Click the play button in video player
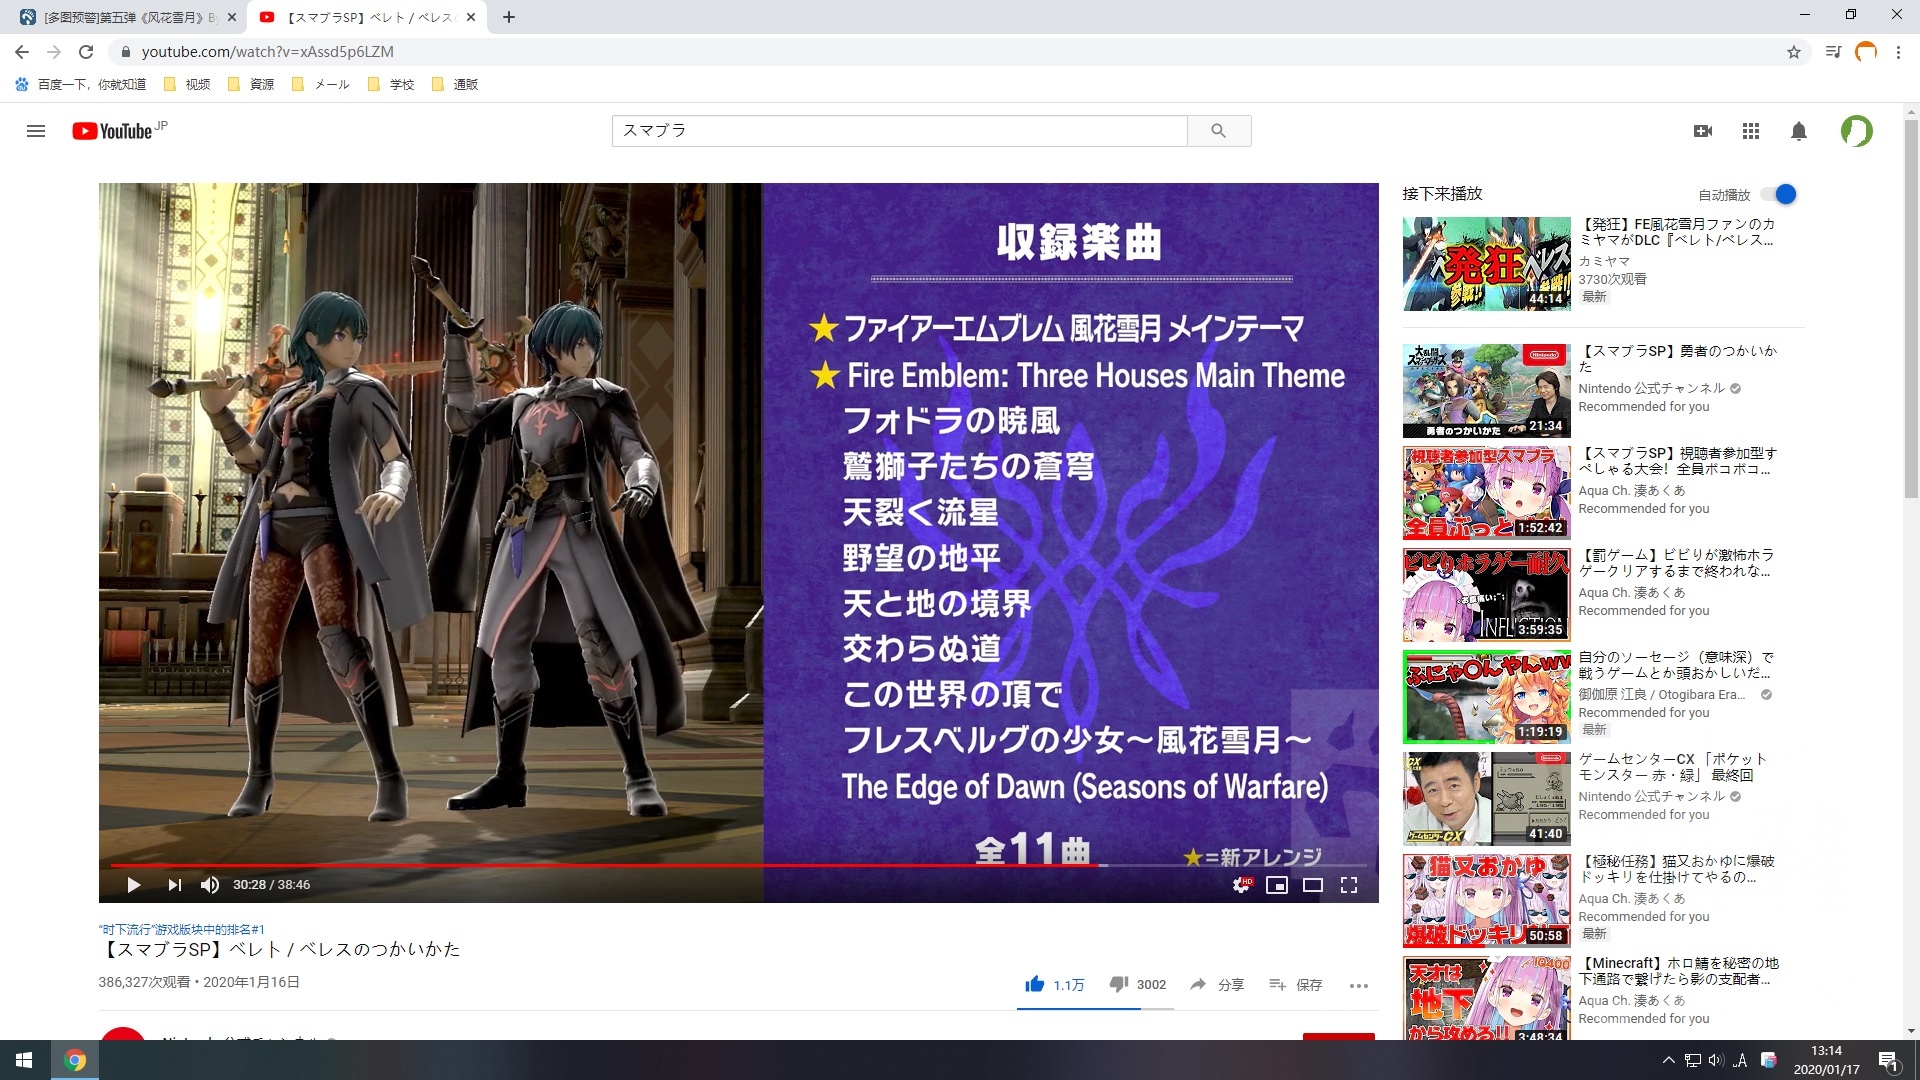 click(x=133, y=885)
